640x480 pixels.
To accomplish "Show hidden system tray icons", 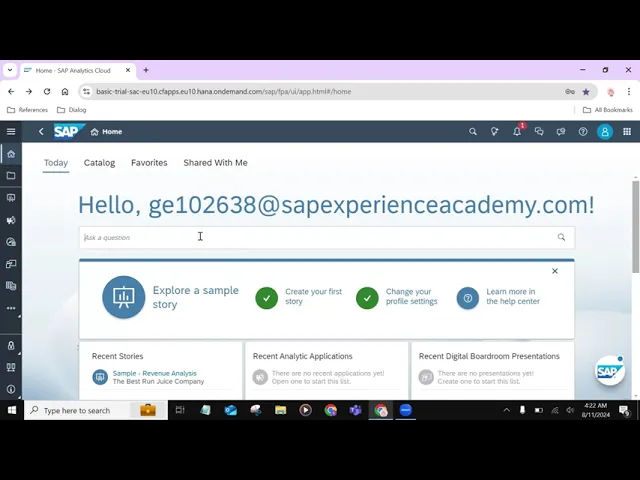I will pyautogui.click(x=507, y=410).
